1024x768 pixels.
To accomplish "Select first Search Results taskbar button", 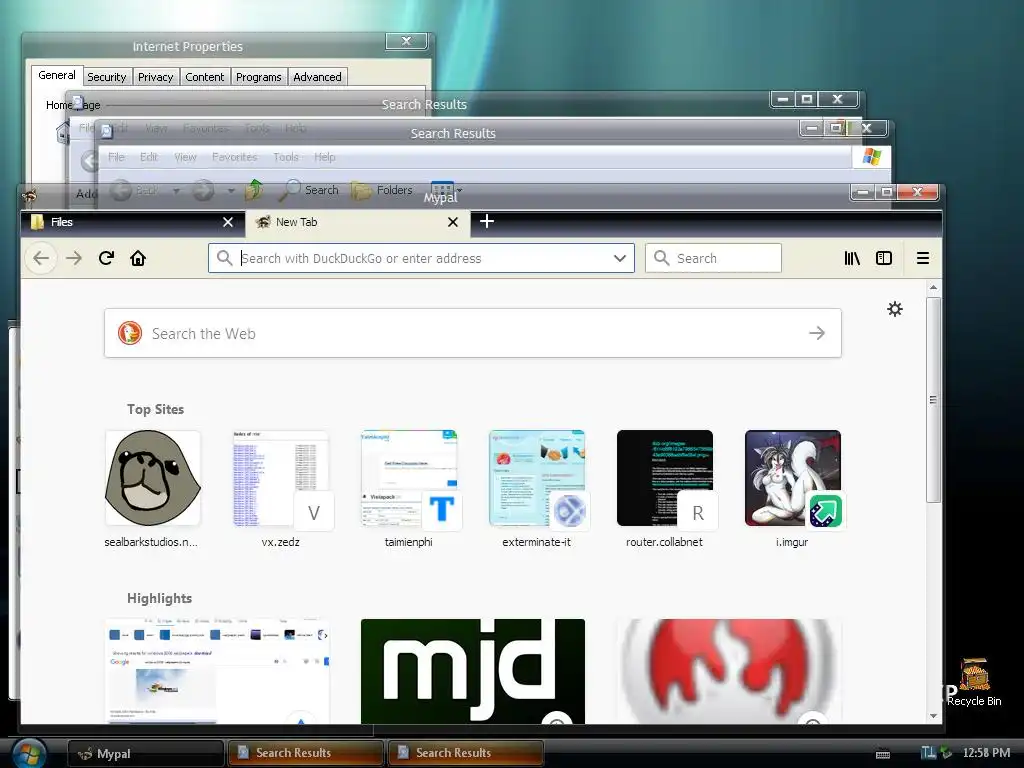I will pos(305,753).
